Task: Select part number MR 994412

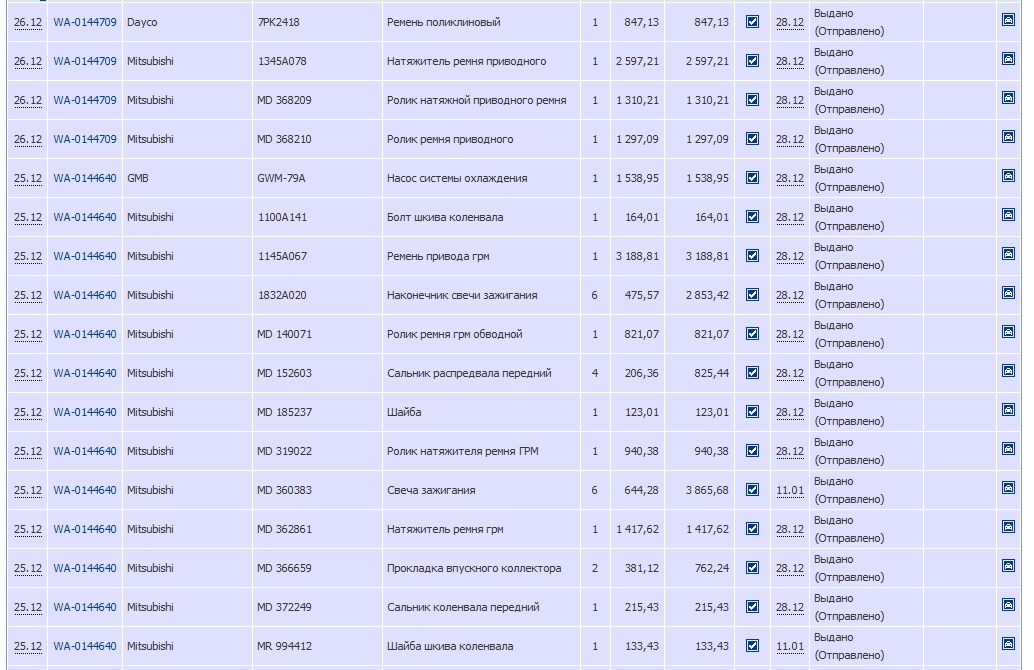Action: (x=284, y=646)
